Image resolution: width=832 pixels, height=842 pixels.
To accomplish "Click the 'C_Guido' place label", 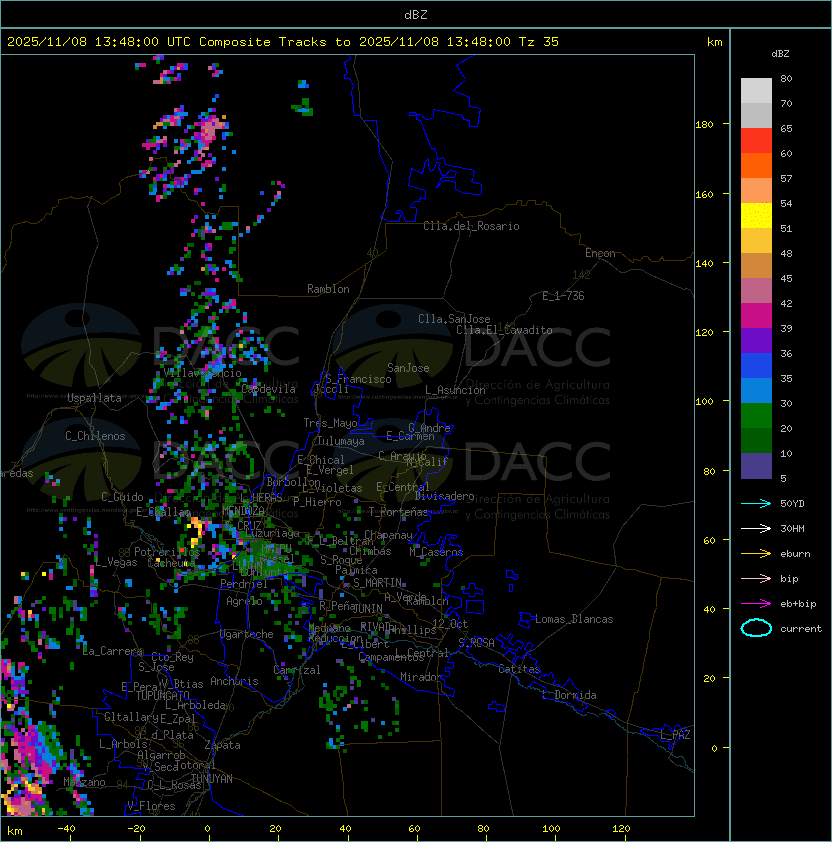I will 122,497.
